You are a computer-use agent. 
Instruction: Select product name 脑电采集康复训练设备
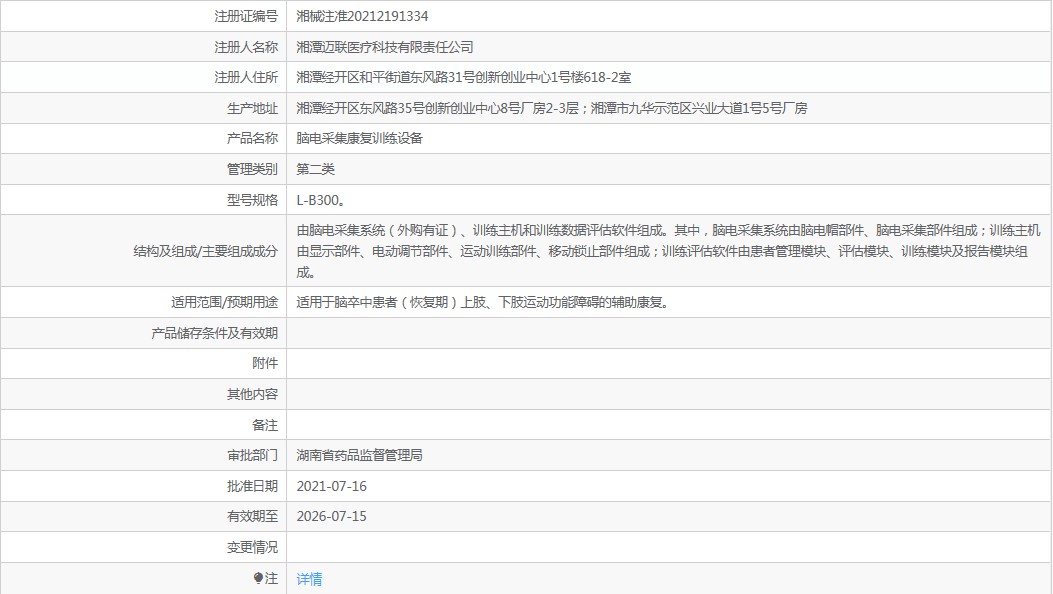click(x=359, y=138)
